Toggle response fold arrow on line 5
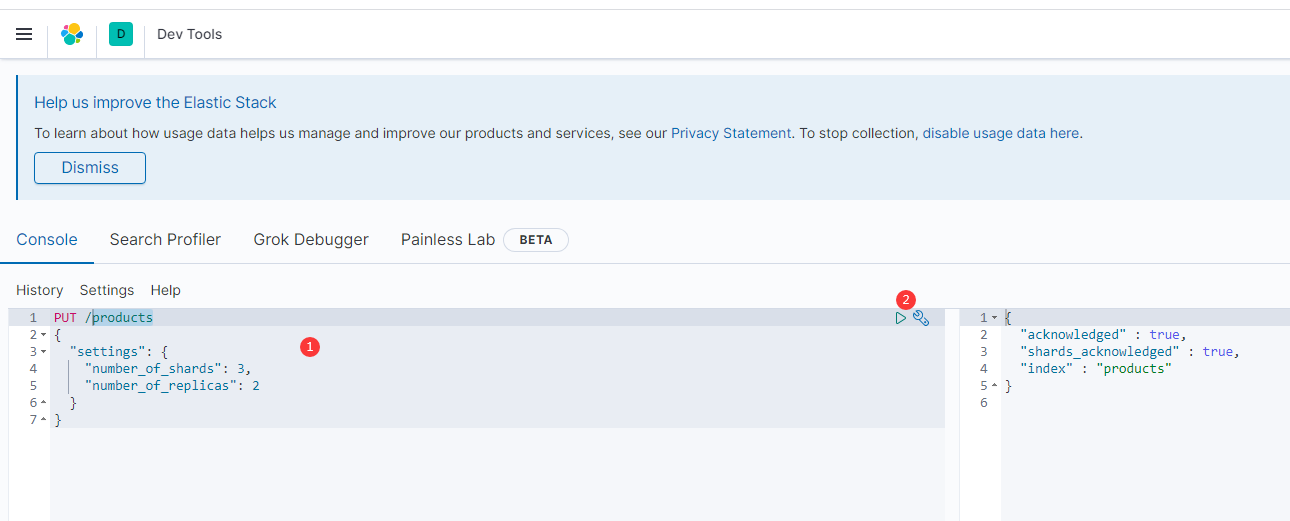This screenshot has width=1290, height=521. tap(994, 386)
